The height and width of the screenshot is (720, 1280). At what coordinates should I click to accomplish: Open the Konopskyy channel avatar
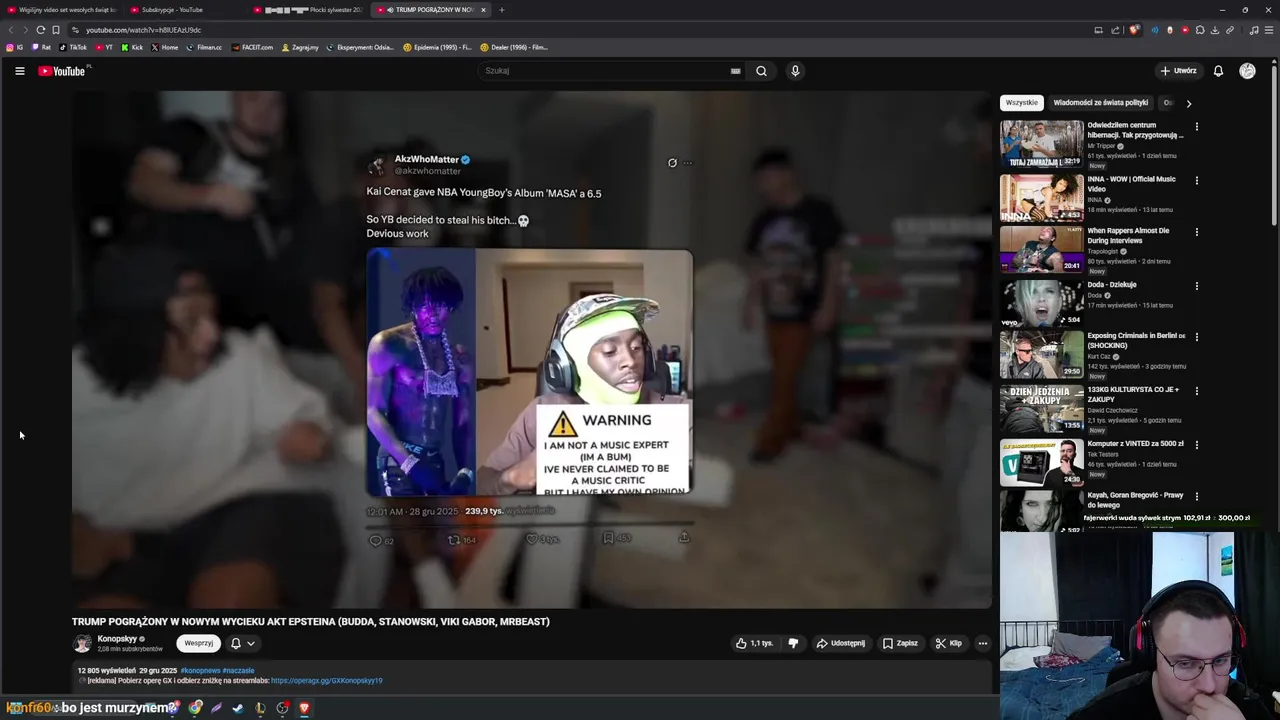pos(82,643)
